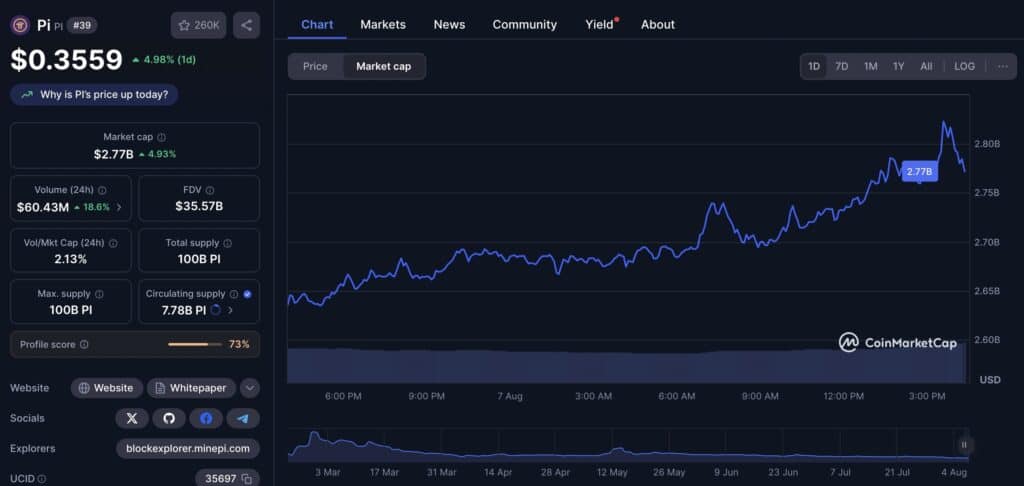1024x486 pixels.
Task: Open the Whitepaper link button
Action: pyautogui.click(x=191, y=388)
